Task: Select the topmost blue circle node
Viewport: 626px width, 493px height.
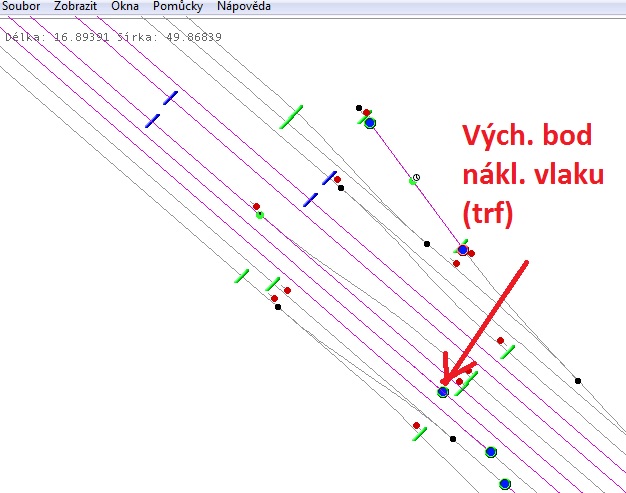Action: [x=370, y=123]
